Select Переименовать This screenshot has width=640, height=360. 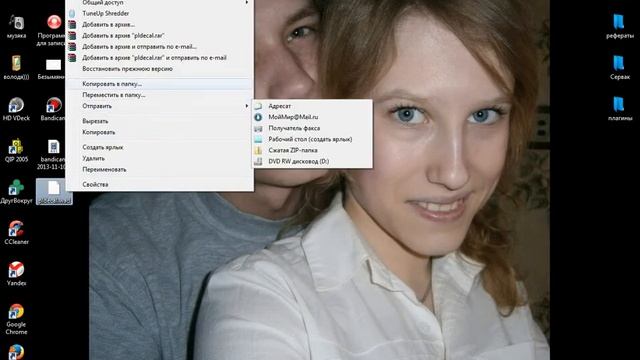click(159, 169)
